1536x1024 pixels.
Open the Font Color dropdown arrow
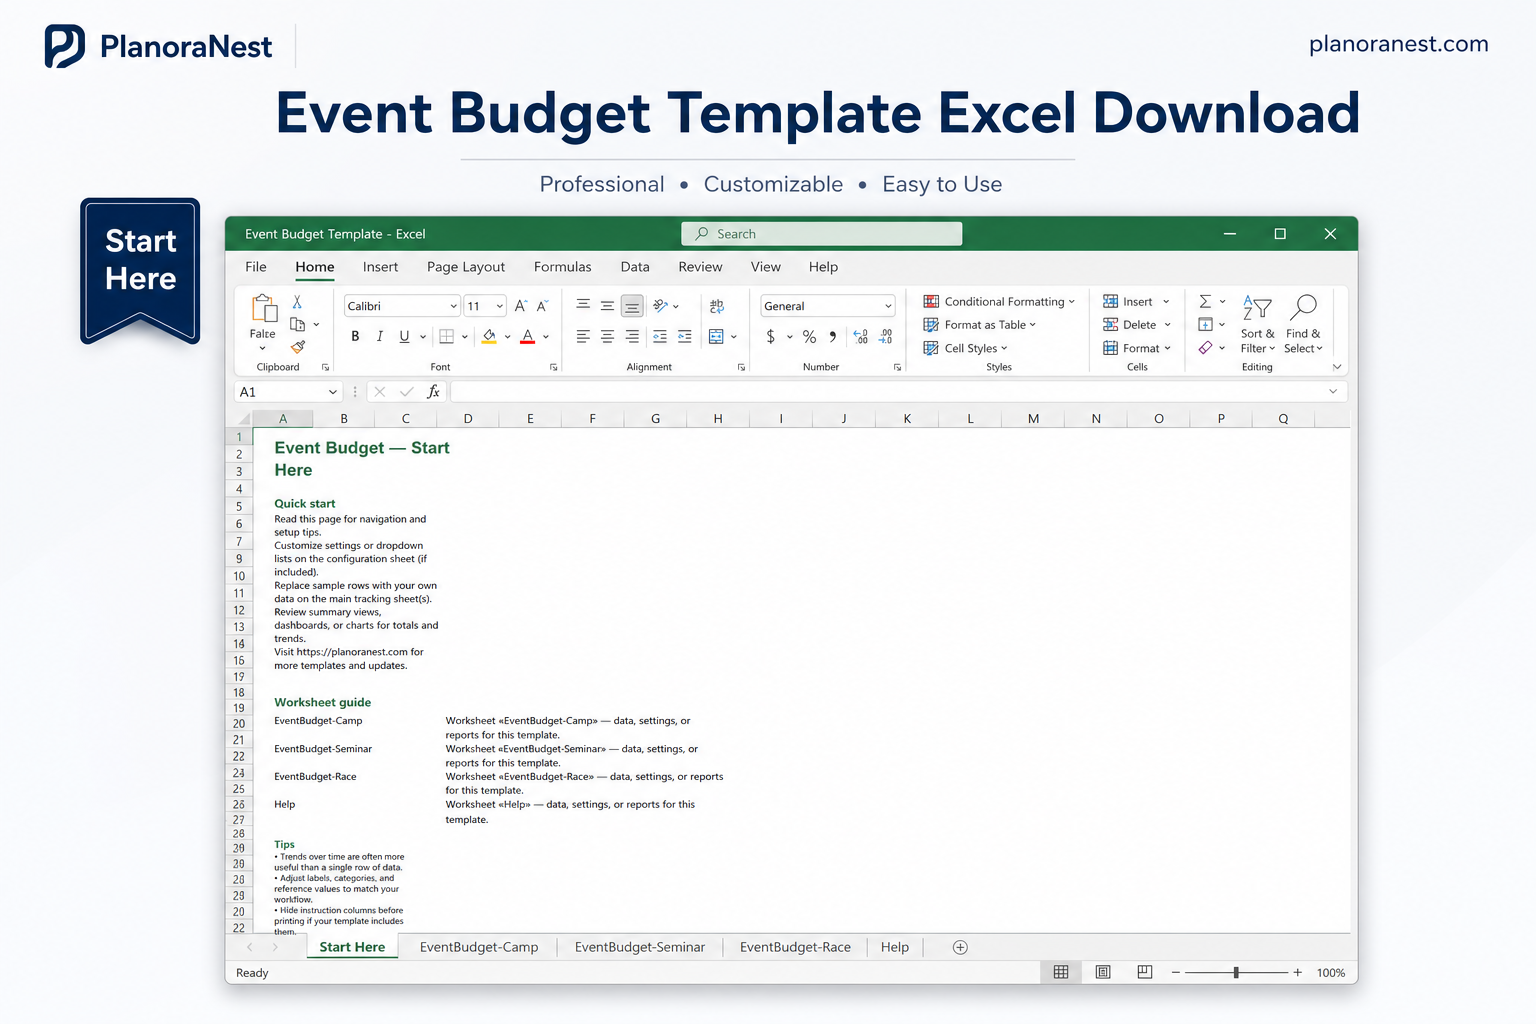(546, 337)
